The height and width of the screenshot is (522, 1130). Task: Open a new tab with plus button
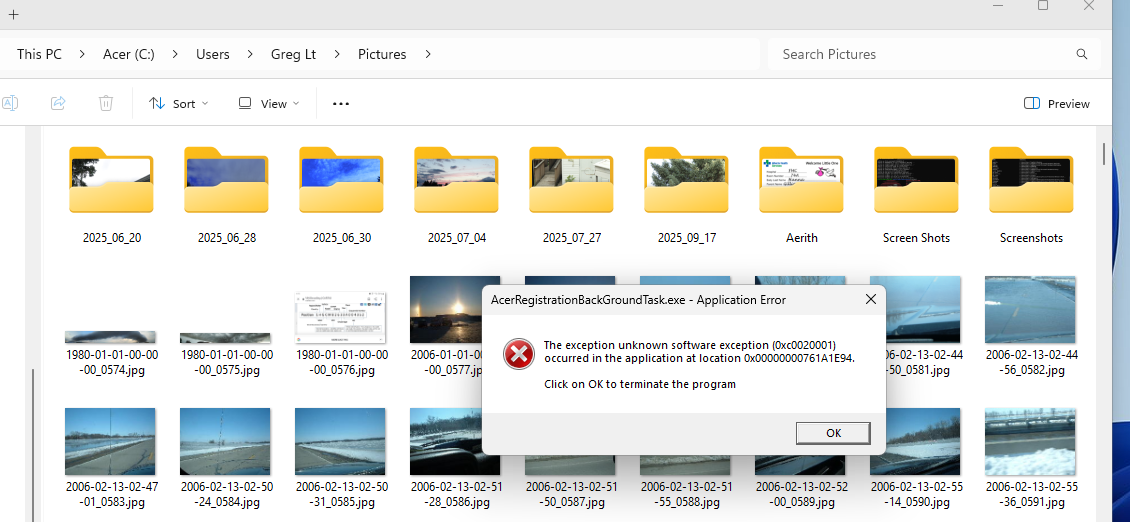13,14
